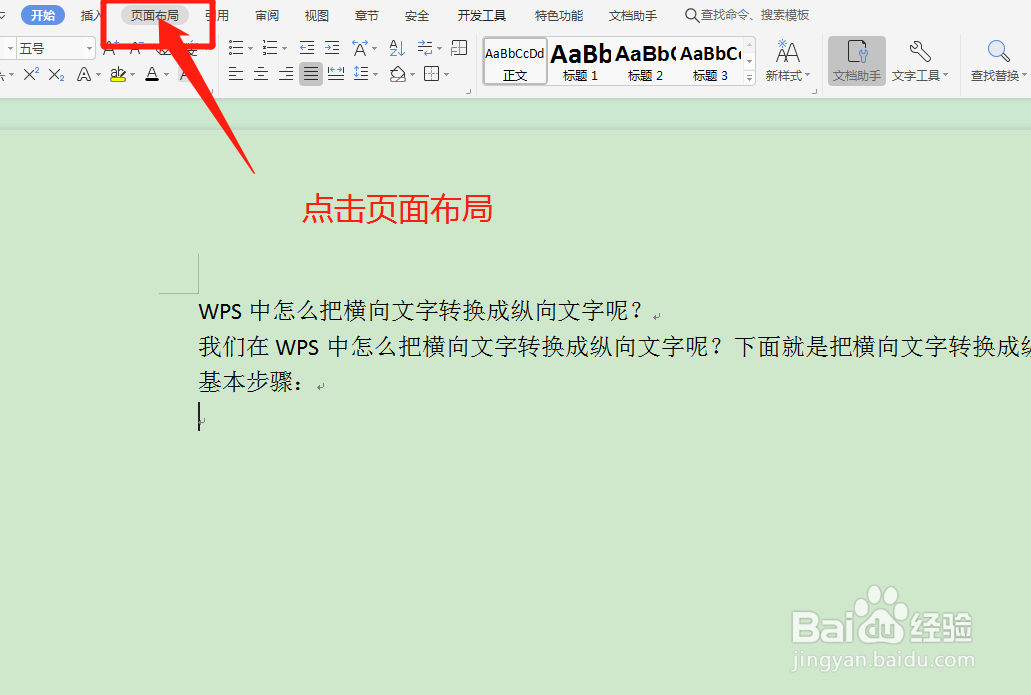Open the 新样式 new style tool
Screen dimensions: 1031x695
tap(788, 60)
